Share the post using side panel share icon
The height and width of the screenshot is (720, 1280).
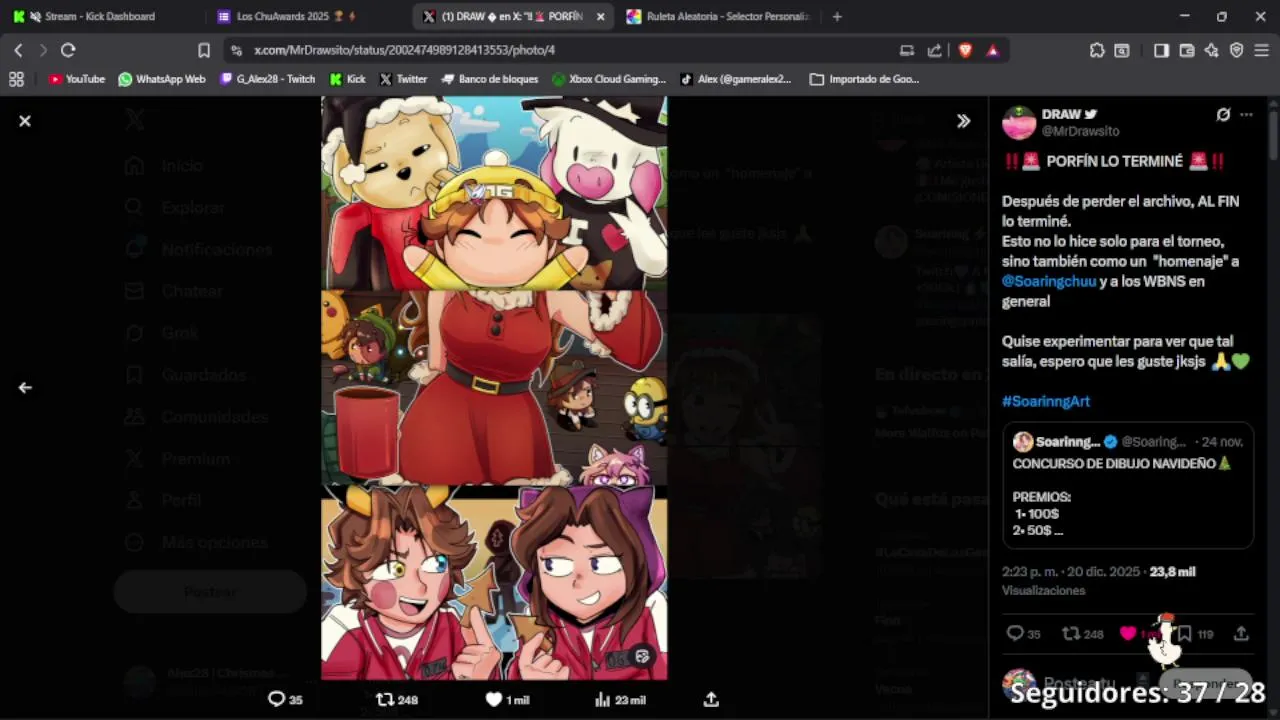point(1241,634)
